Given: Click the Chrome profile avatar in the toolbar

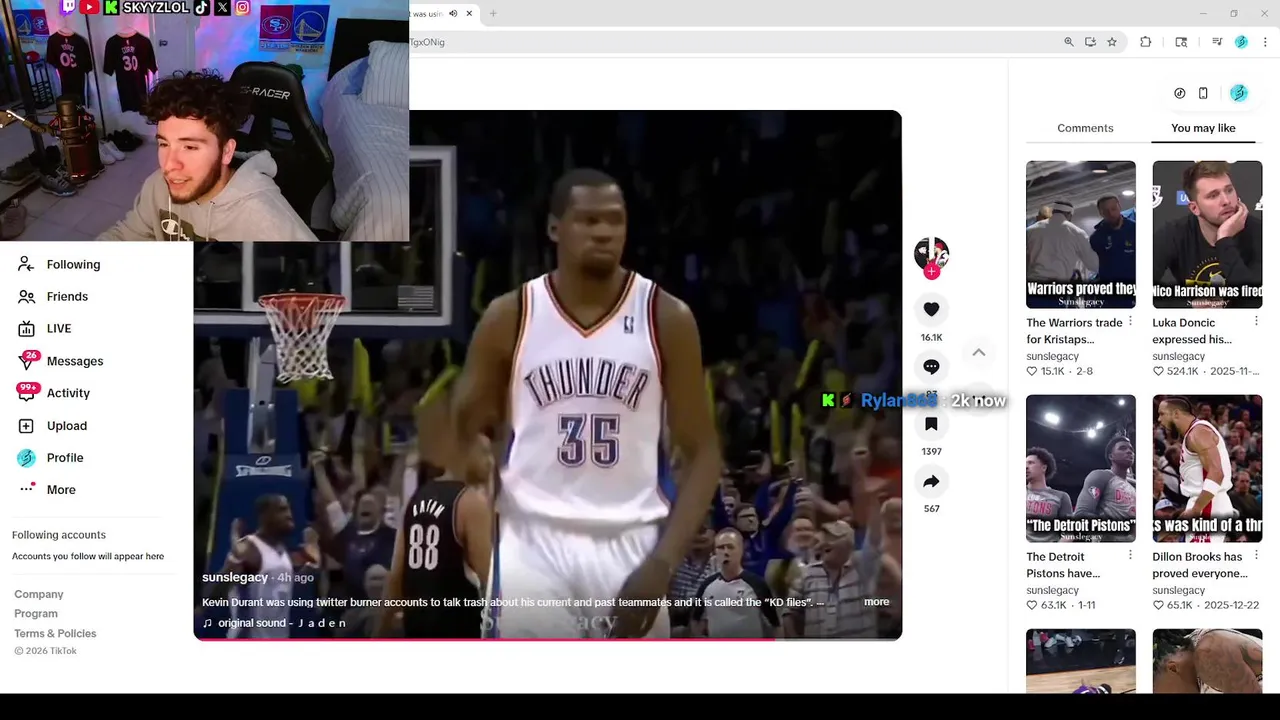Looking at the screenshot, I should click(x=1241, y=42).
